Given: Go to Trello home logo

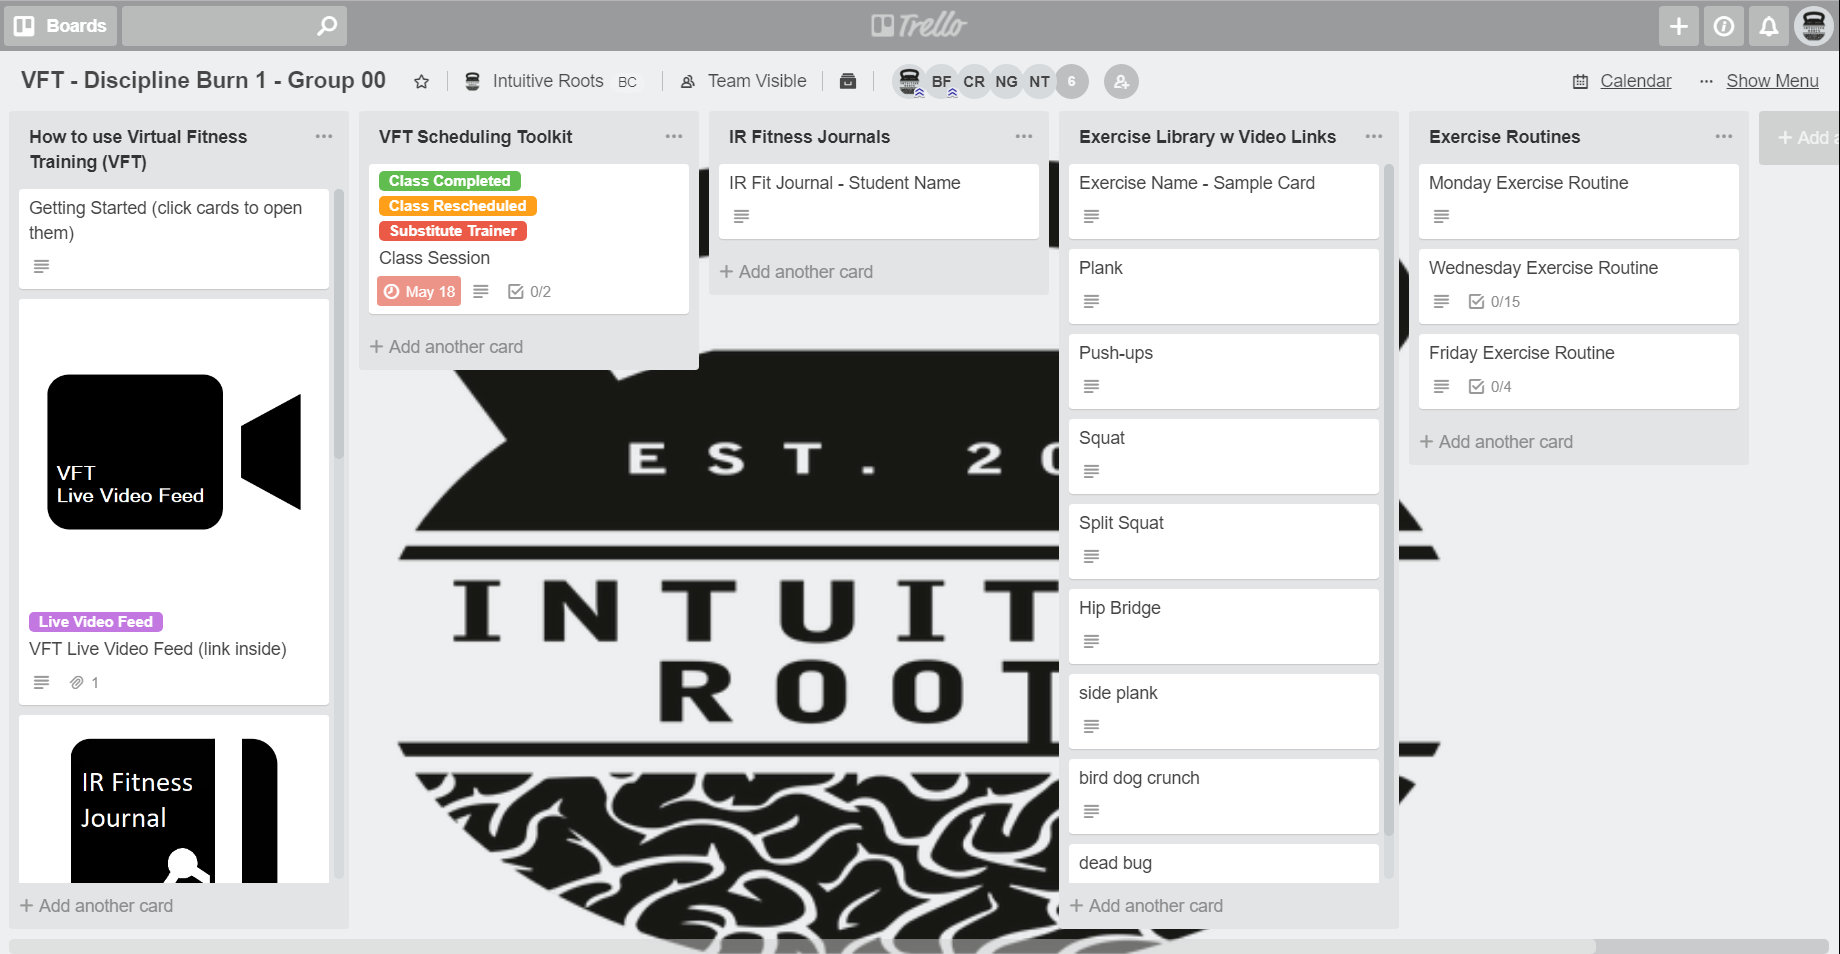Looking at the screenshot, I should (919, 25).
